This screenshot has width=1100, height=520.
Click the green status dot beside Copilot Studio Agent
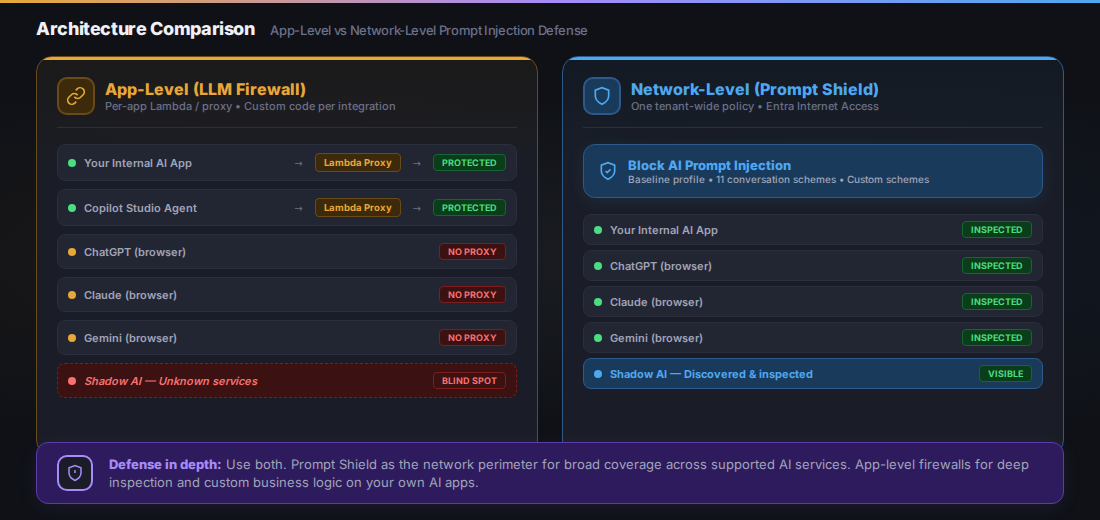72,208
